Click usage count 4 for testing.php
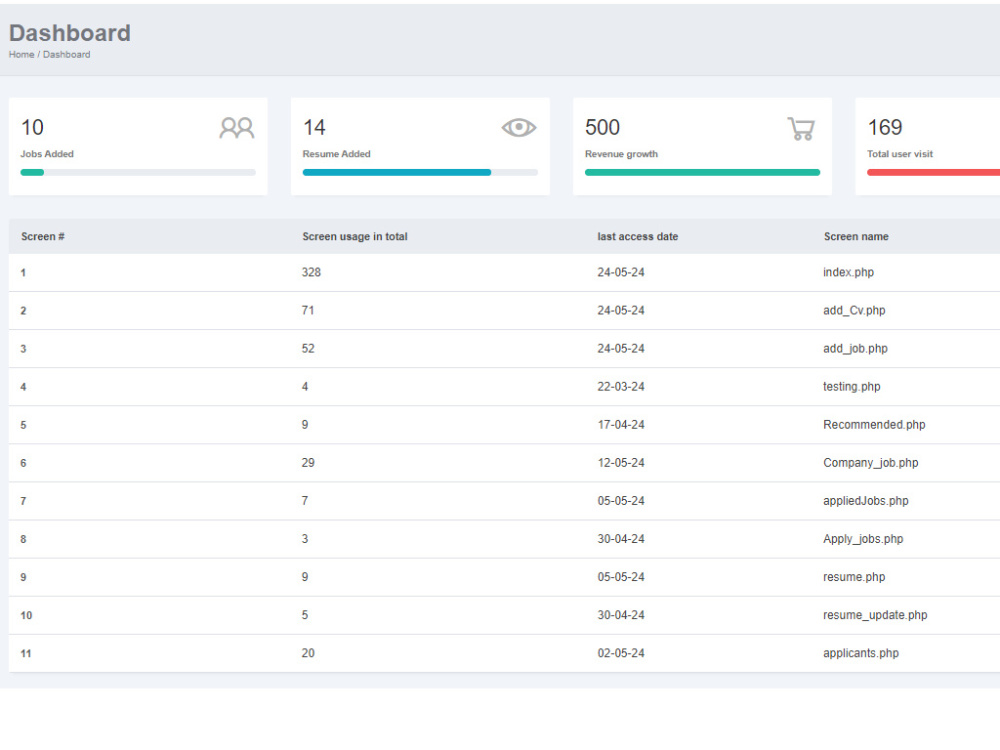 305,386
